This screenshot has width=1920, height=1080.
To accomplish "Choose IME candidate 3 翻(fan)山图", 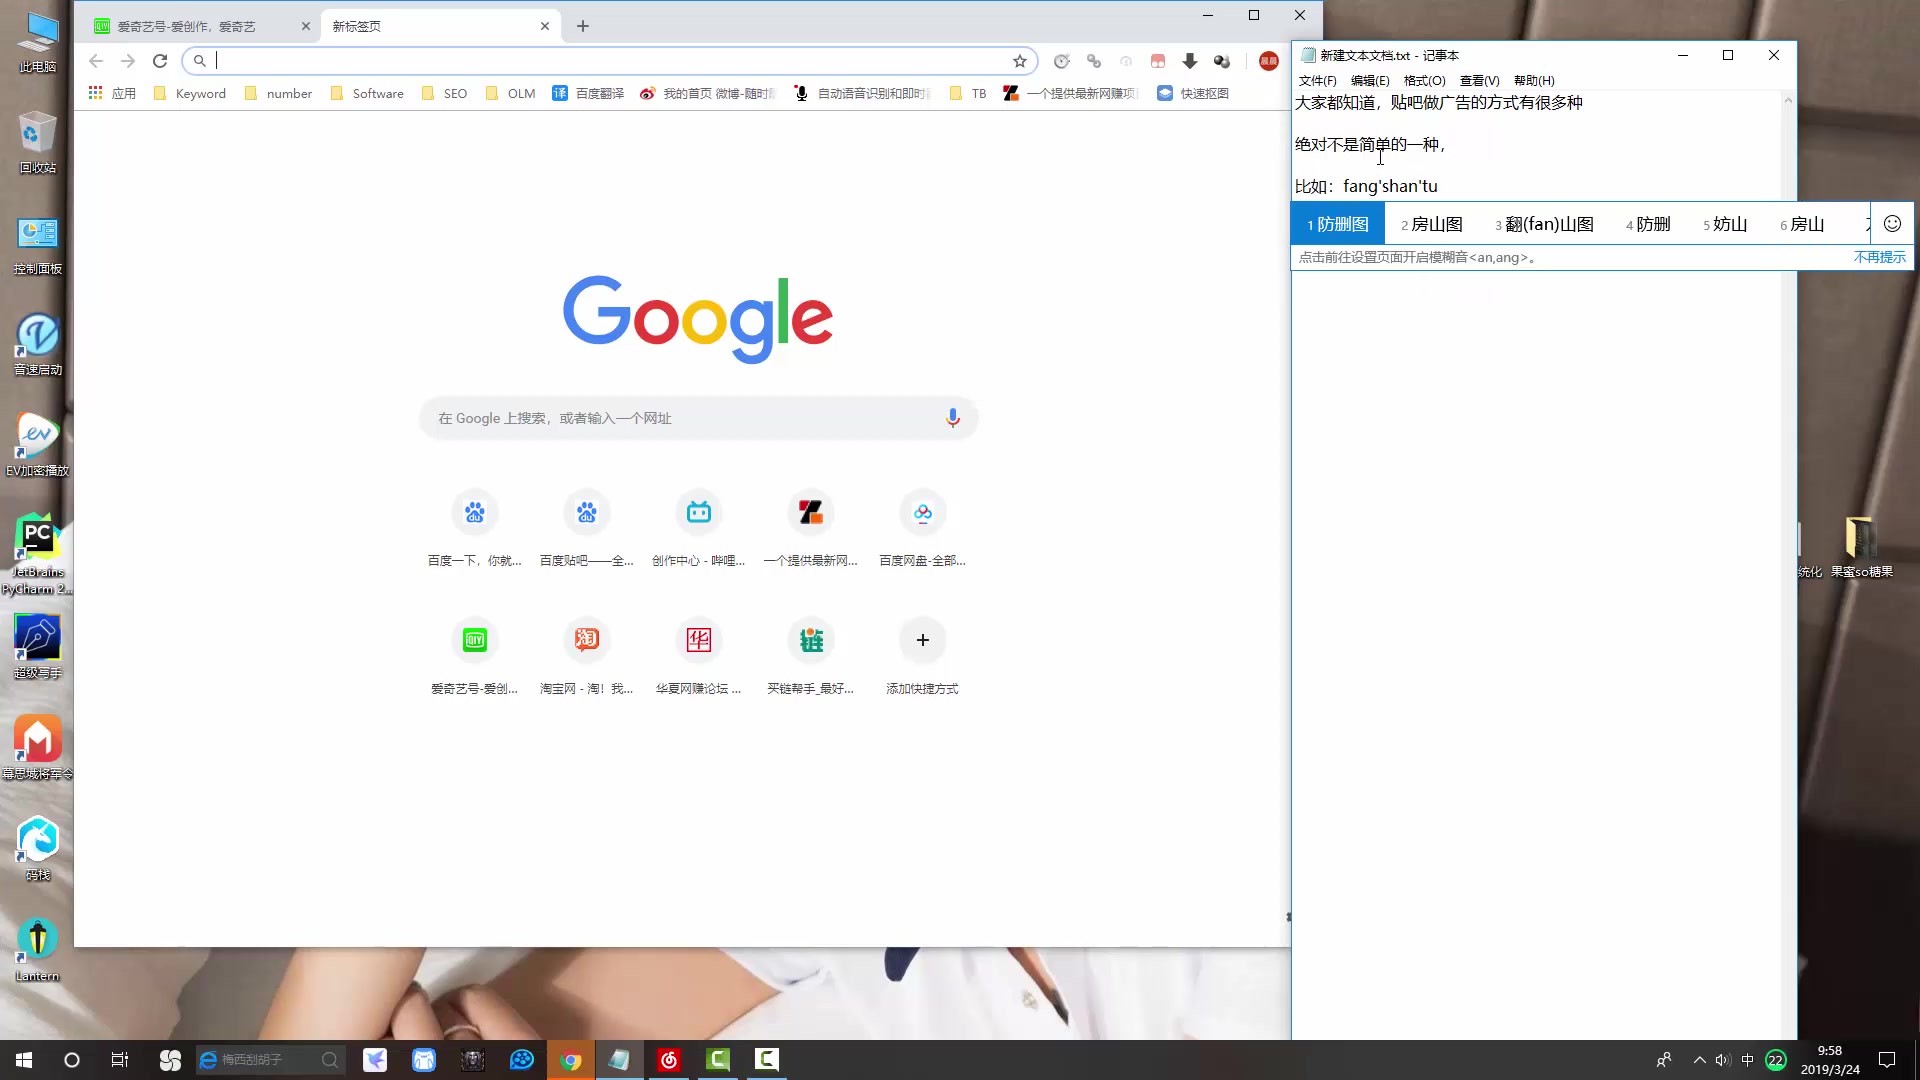I will [x=1544, y=224].
